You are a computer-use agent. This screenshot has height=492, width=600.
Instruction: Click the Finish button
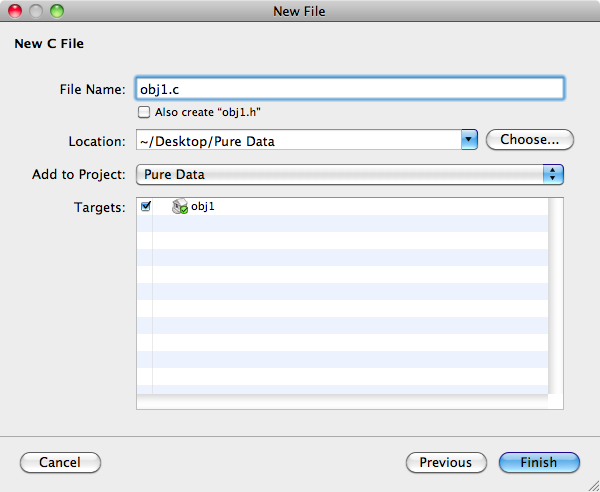(539, 463)
